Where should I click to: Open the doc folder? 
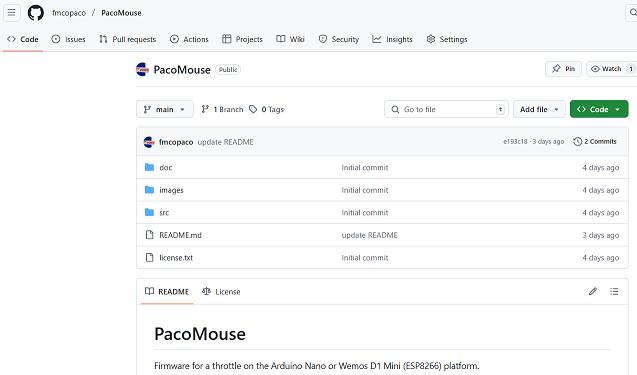click(x=166, y=167)
